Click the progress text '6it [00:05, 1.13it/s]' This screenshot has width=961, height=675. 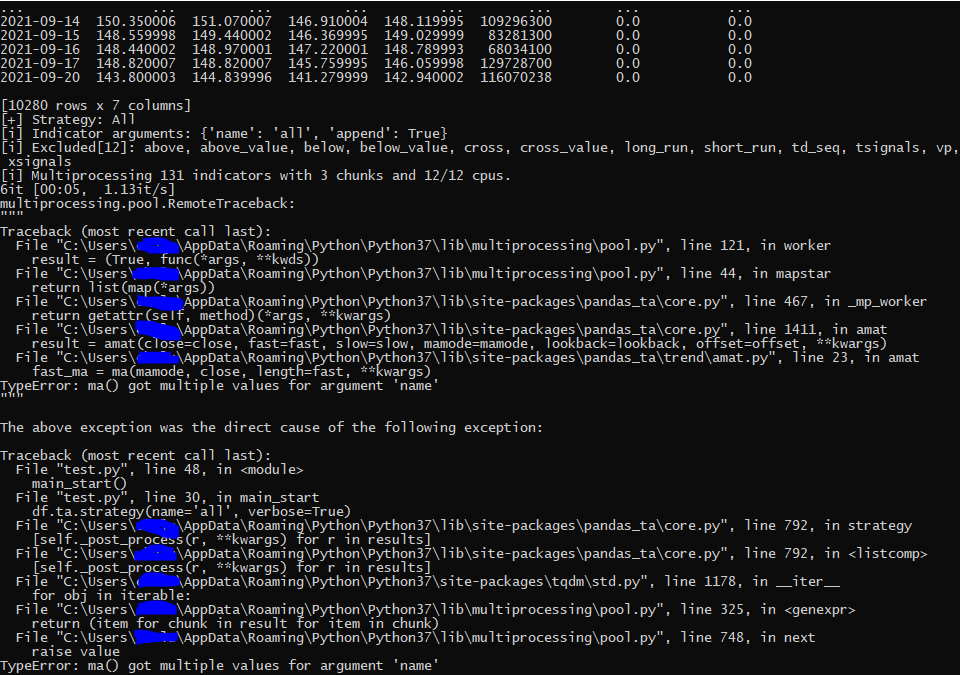point(88,190)
